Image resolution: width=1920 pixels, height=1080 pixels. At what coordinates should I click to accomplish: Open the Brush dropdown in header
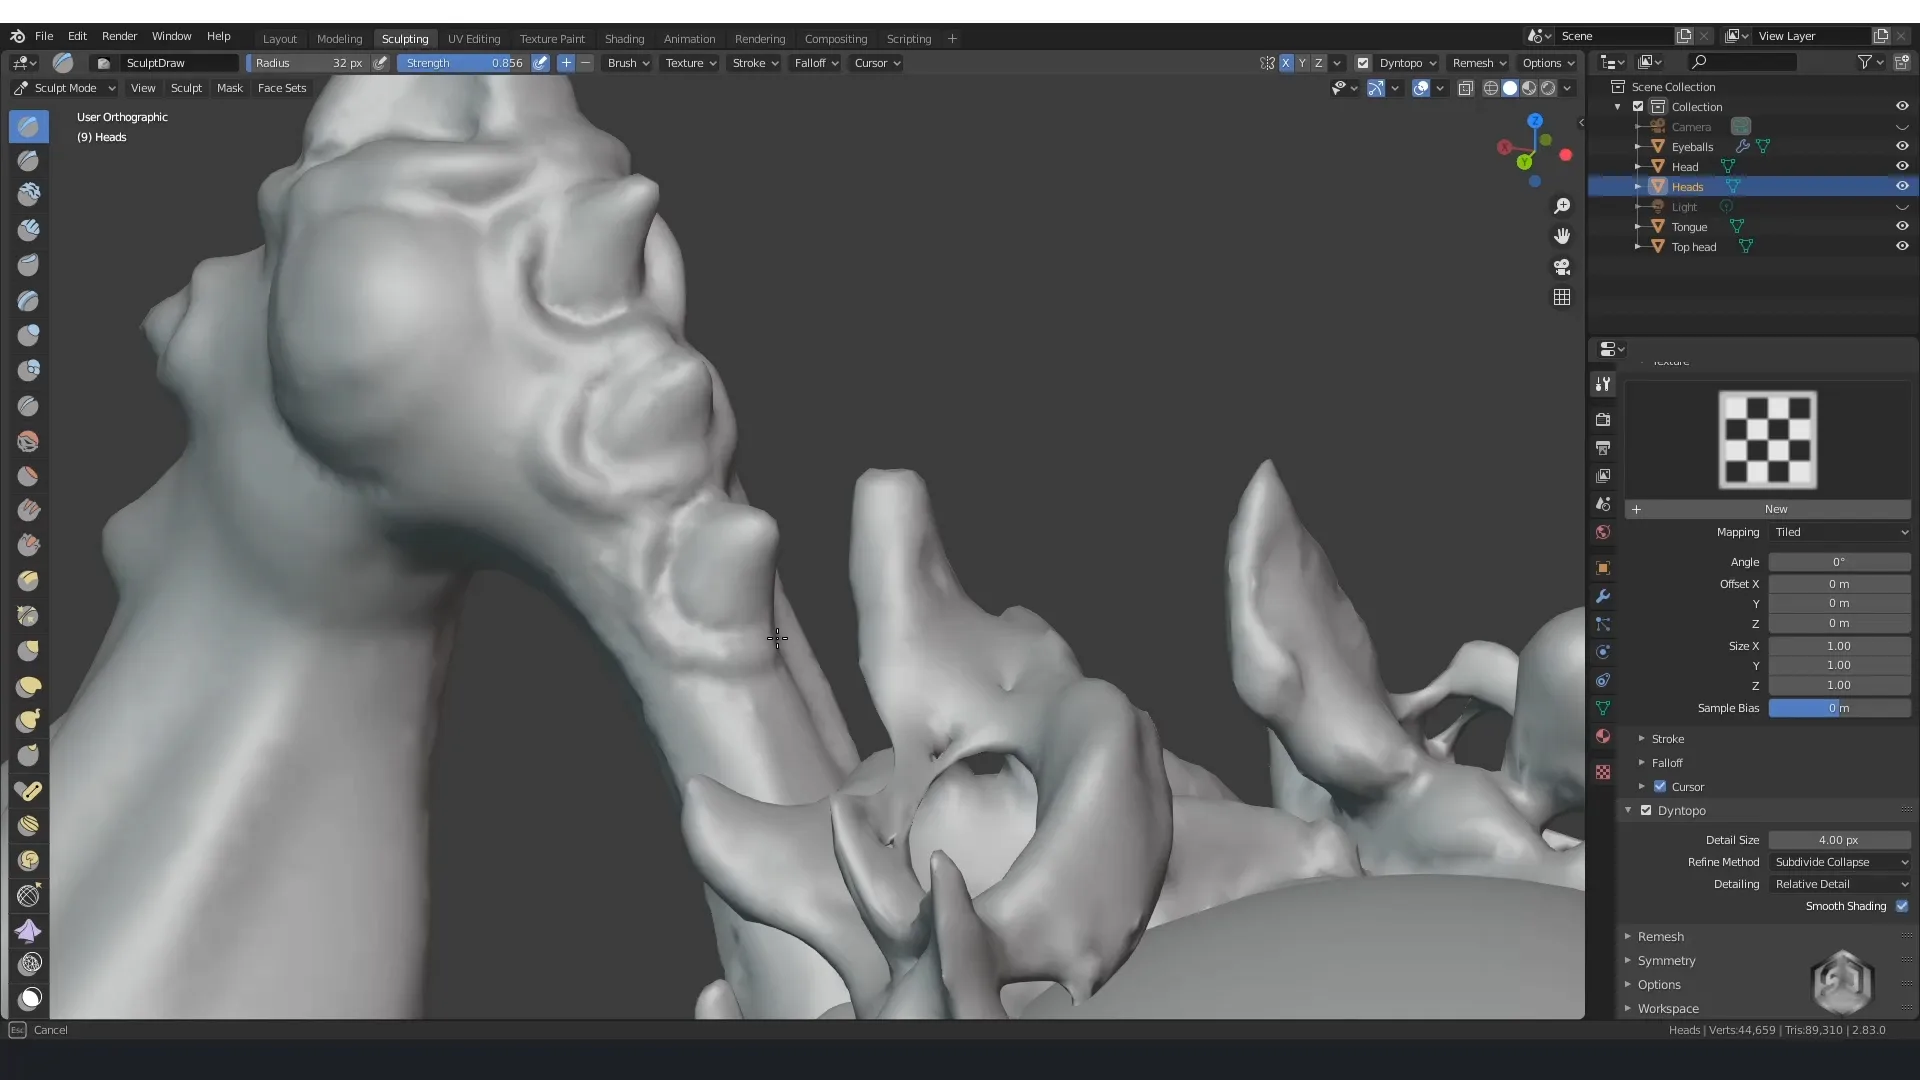pyautogui.click(x=628, y=63)
